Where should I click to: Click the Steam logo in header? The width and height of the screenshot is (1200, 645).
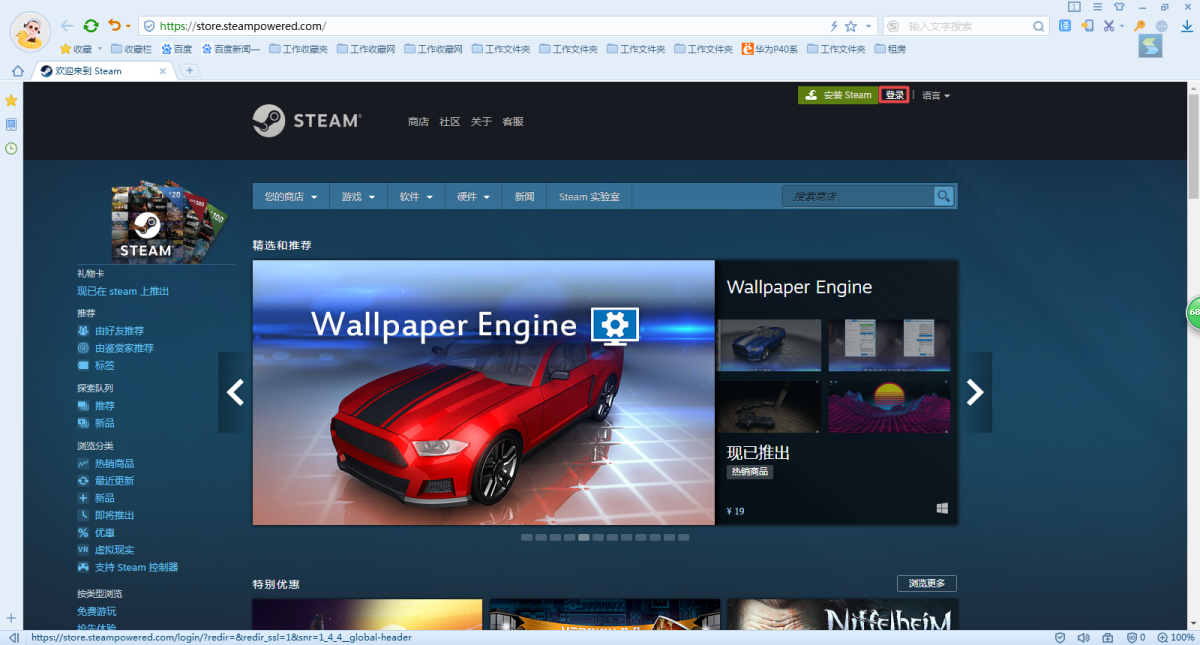coord(306,121)
